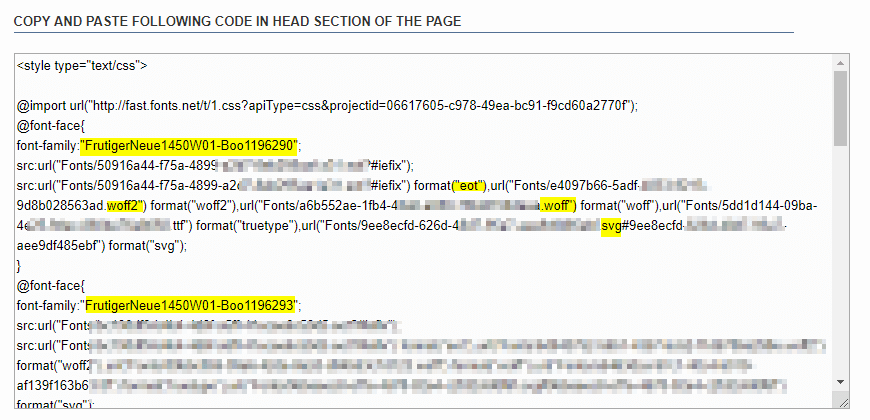Click the '<style type="text/css">' line
870x420 pixels.
coord(82,66)
